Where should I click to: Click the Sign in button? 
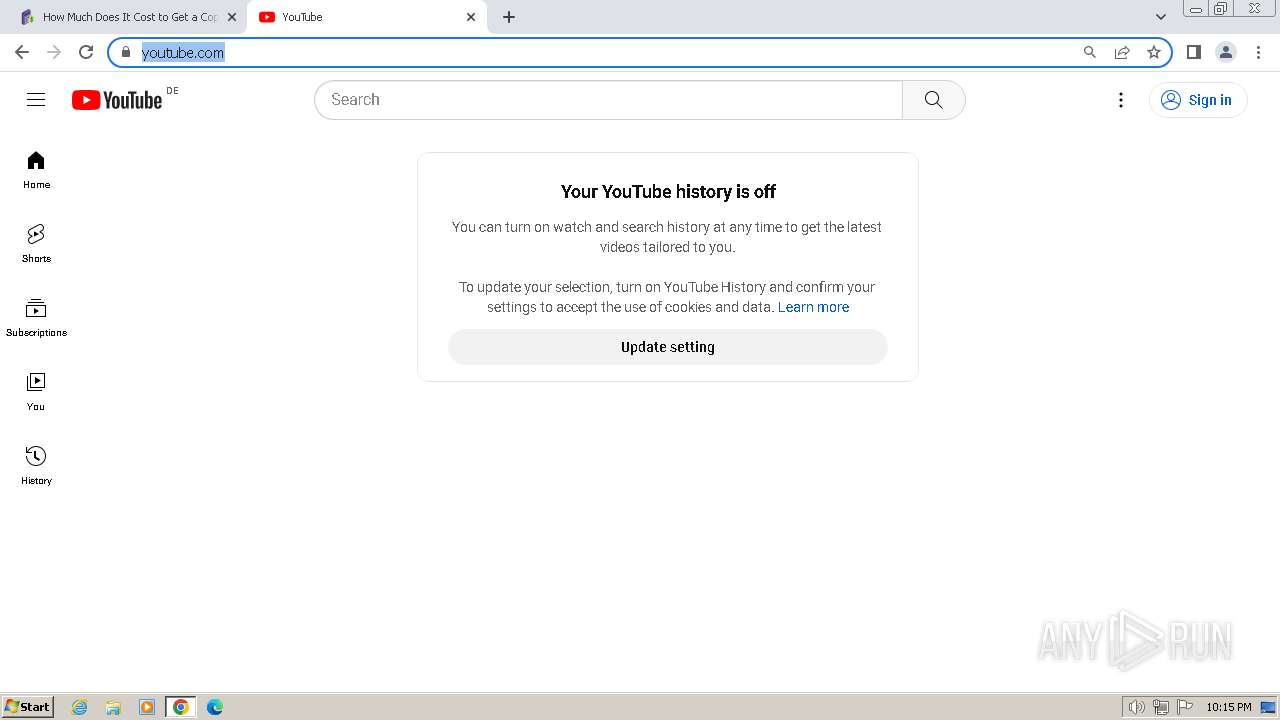pos(1198,100)
